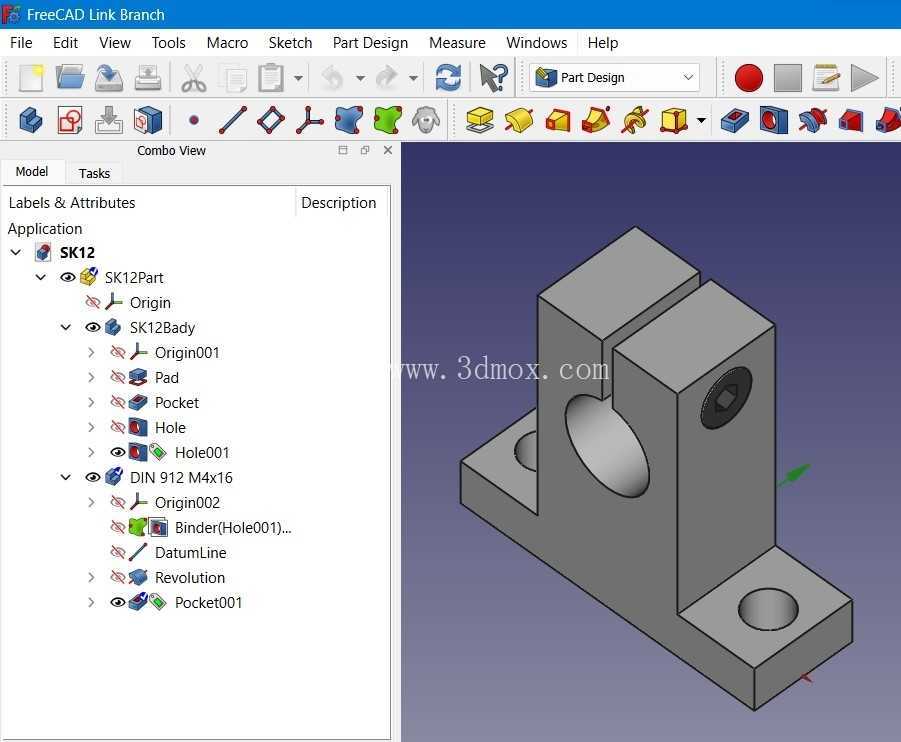The height and width of the screenshot is (742, 901).
Task: Select the Binder(Hole001) tree item
Action: pyautogui.click(x=233, y=528)
